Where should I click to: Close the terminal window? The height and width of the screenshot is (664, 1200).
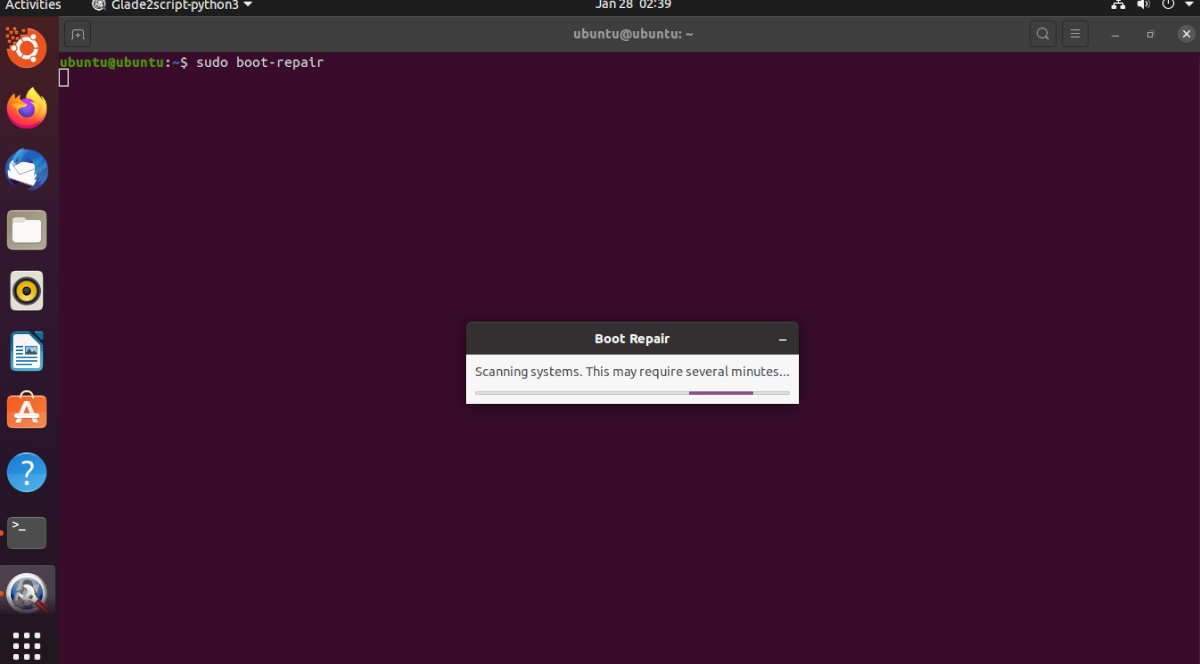(x=1186, y=34)
